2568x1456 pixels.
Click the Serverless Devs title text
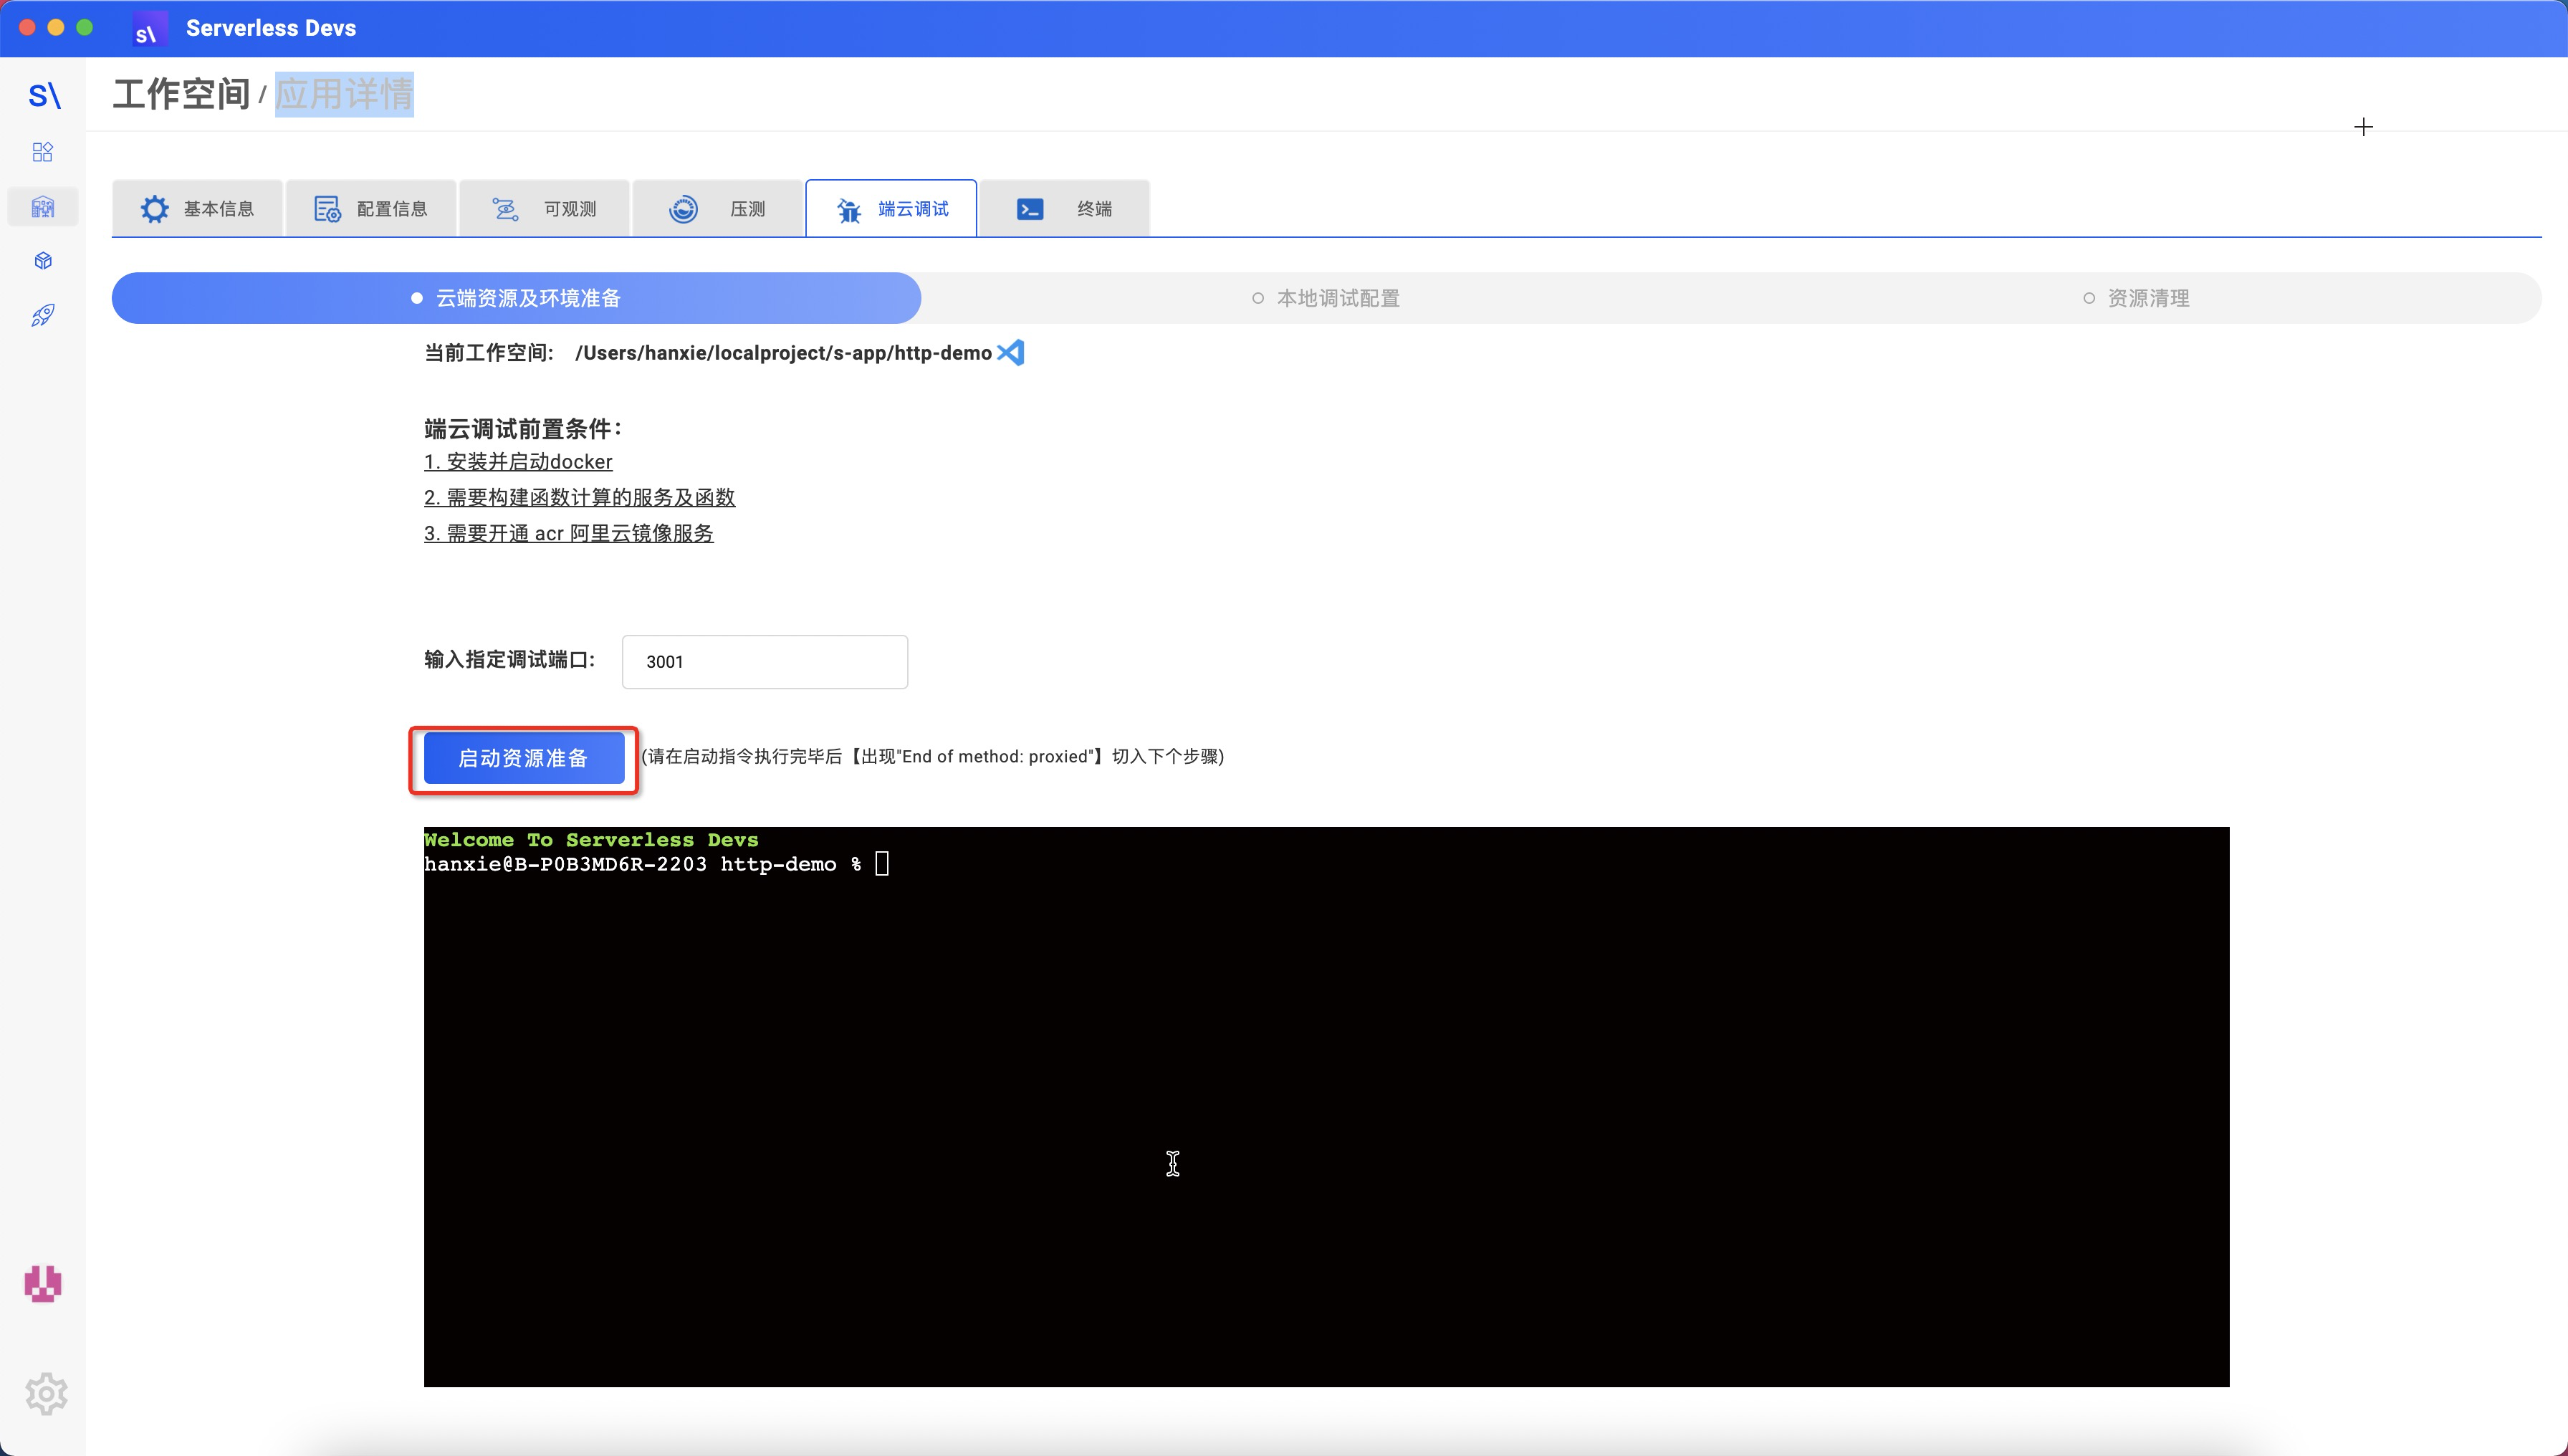click(x=271, y=28)
